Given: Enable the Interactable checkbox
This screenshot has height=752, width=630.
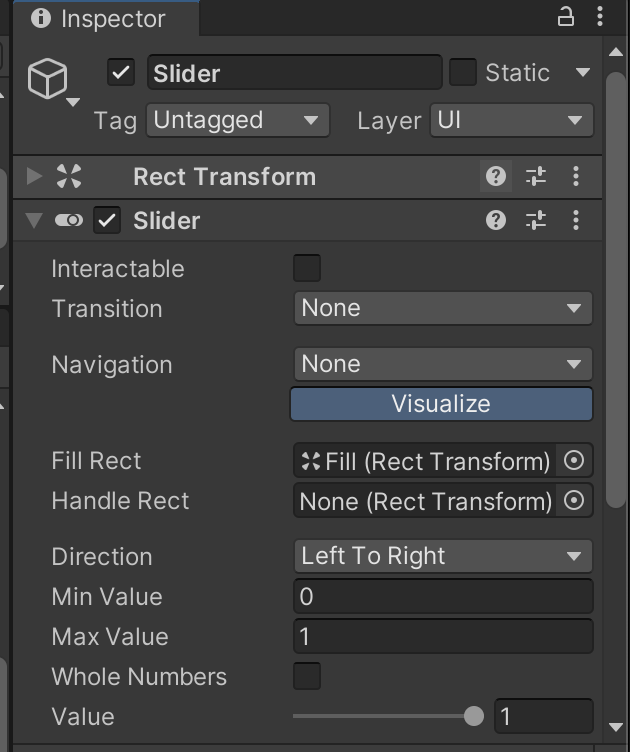Looking at the screenshot, I should tap(307, 268).
